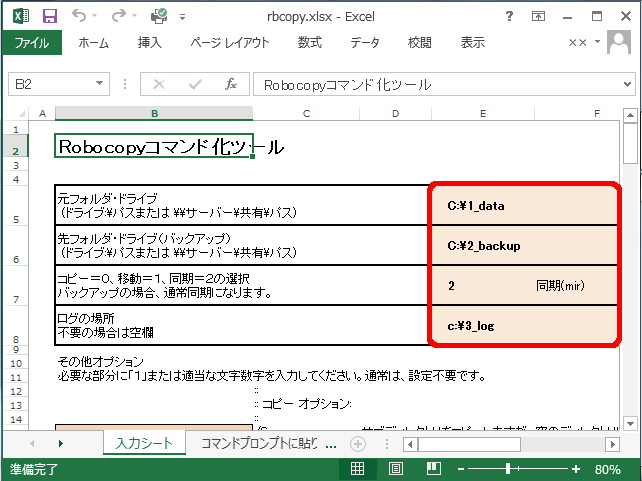Switch to Page Layout view icon
The image size is (642, 481).
[x=395, y=469]
